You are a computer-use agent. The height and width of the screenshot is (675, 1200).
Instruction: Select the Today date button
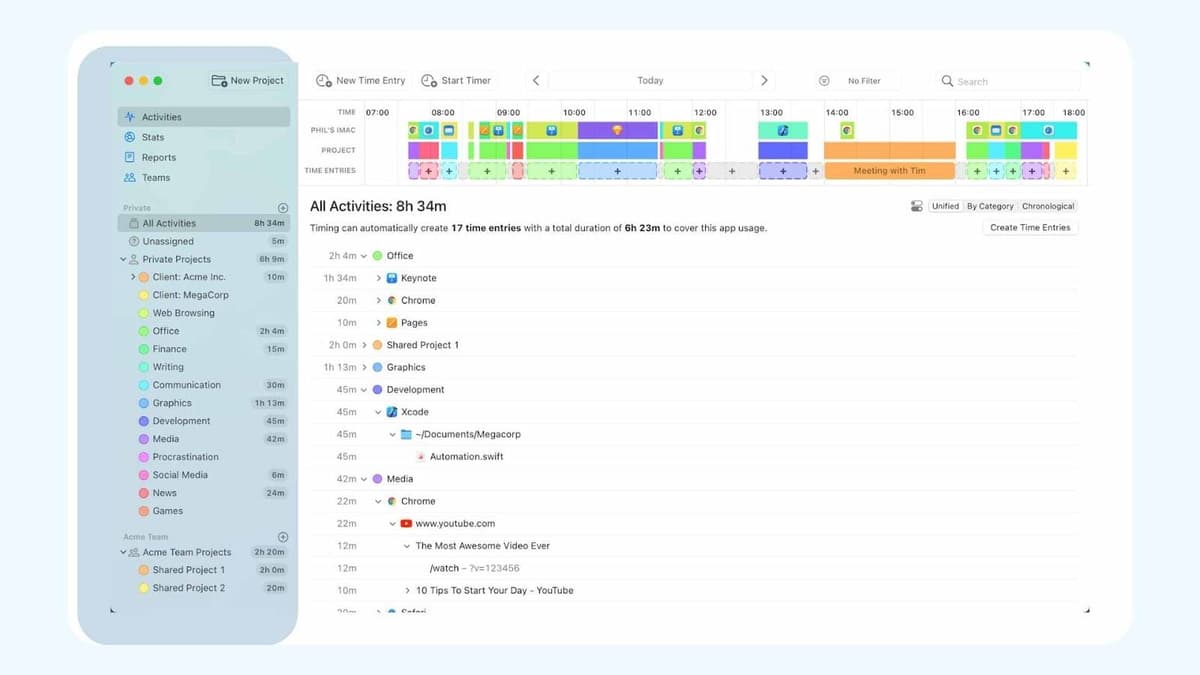(650, 81)
